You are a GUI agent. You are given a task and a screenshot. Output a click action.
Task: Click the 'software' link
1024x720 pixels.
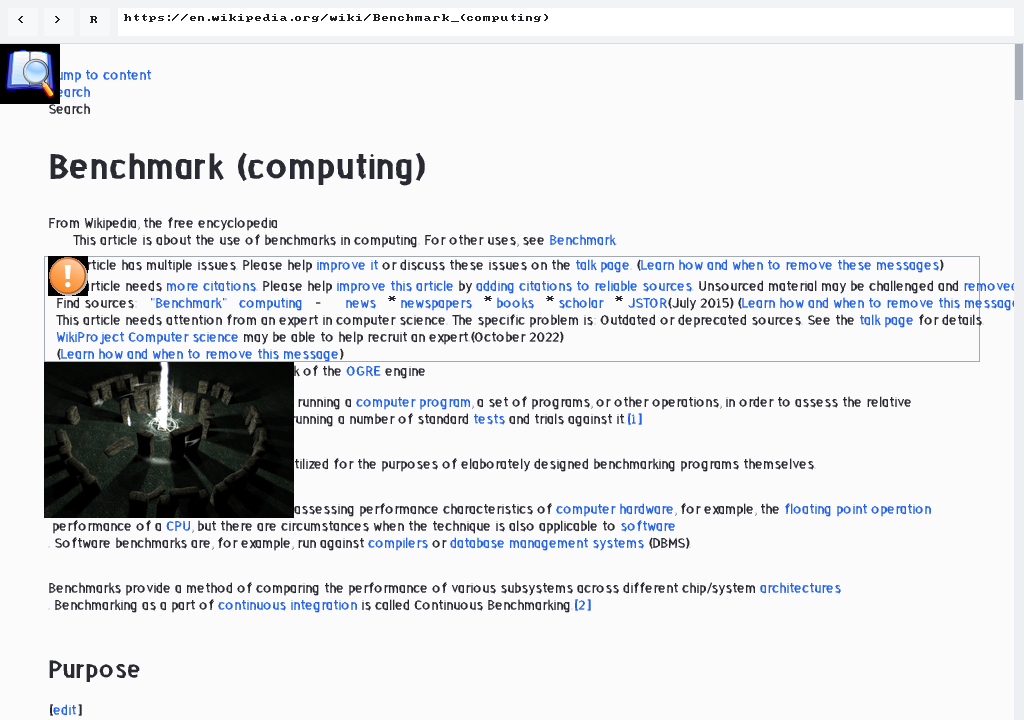(648, 527)
